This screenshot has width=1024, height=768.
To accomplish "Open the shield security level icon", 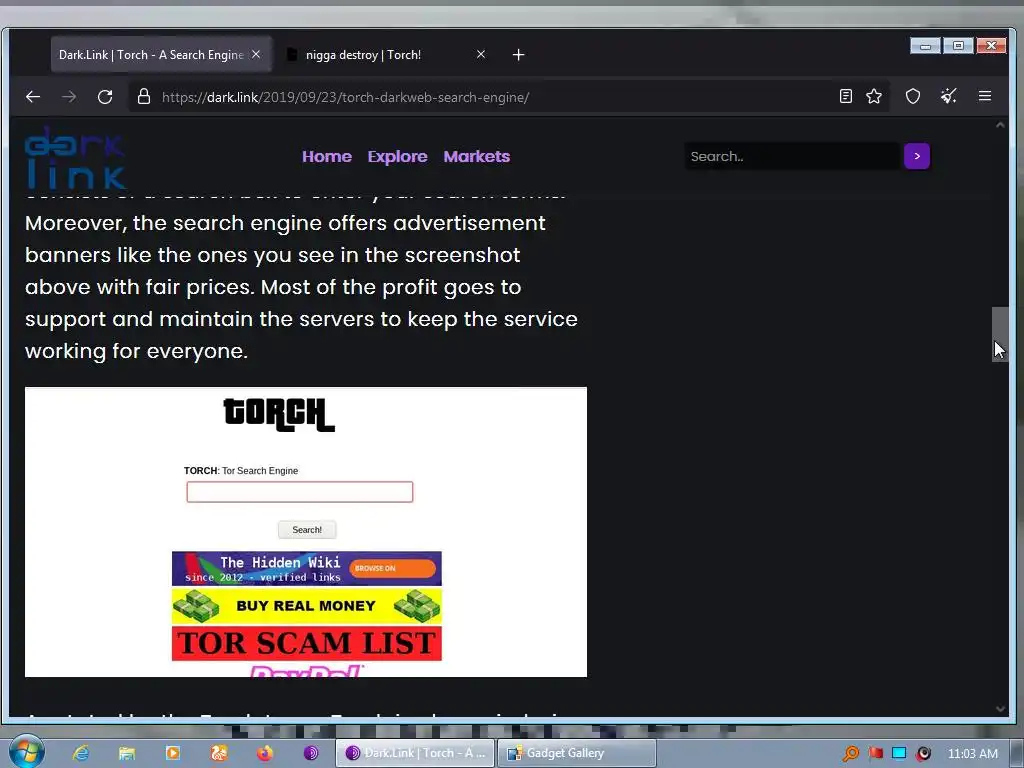I will tap(913, 97).
